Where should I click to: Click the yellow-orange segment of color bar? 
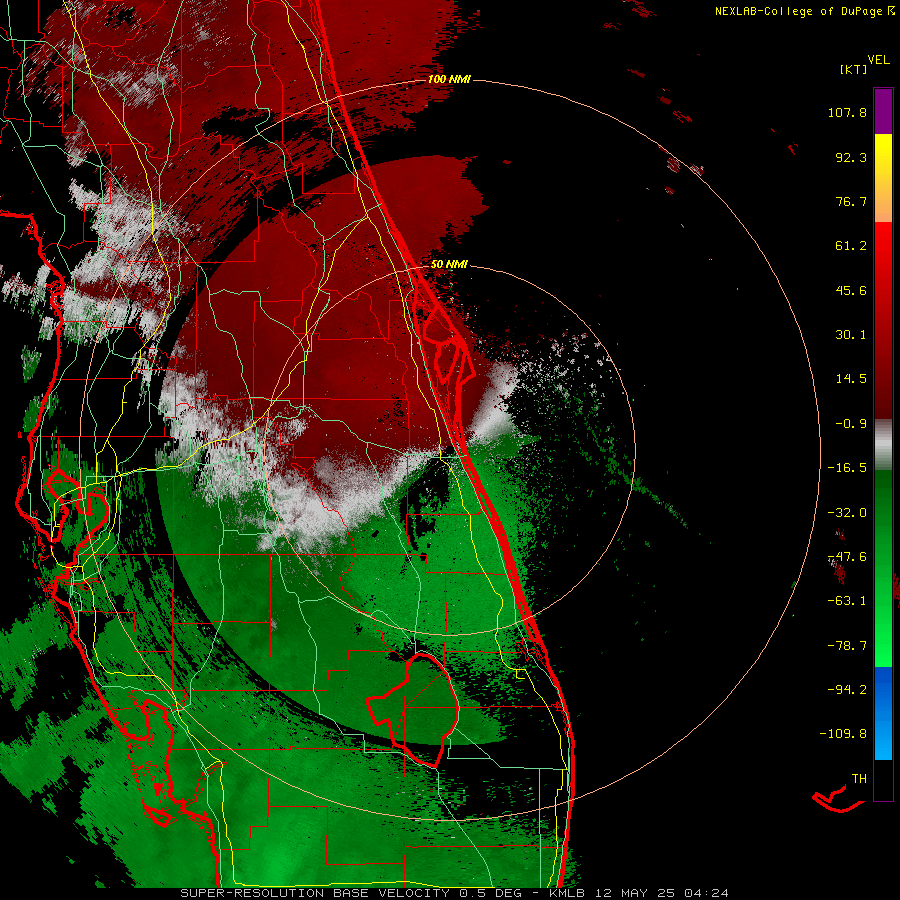pos(883,178)
